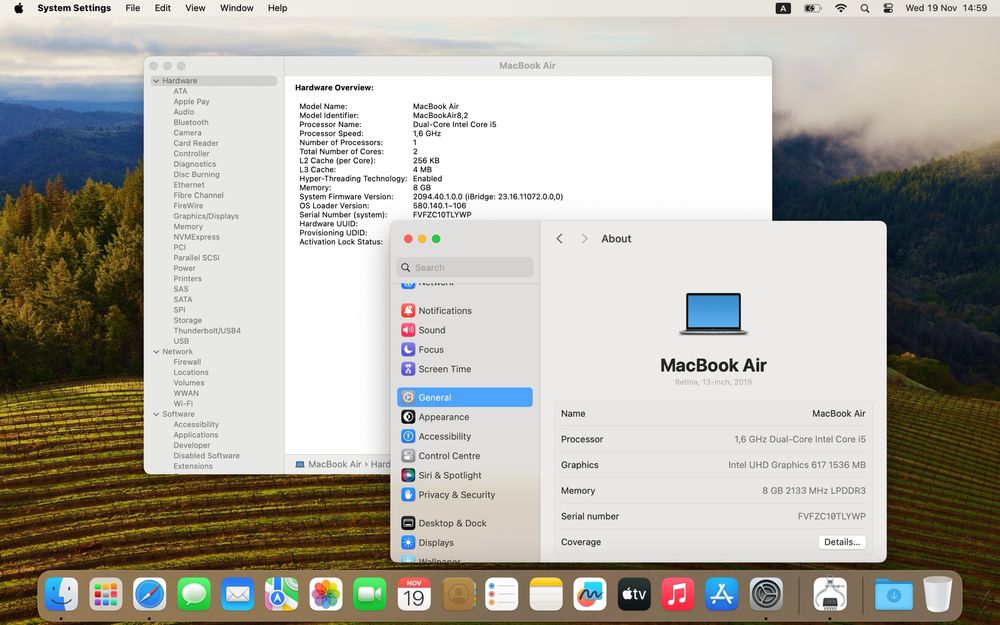Viewport: 1000px width, 625px height.
Task: Open Contacts from the Dock
Action: [458, 594]
